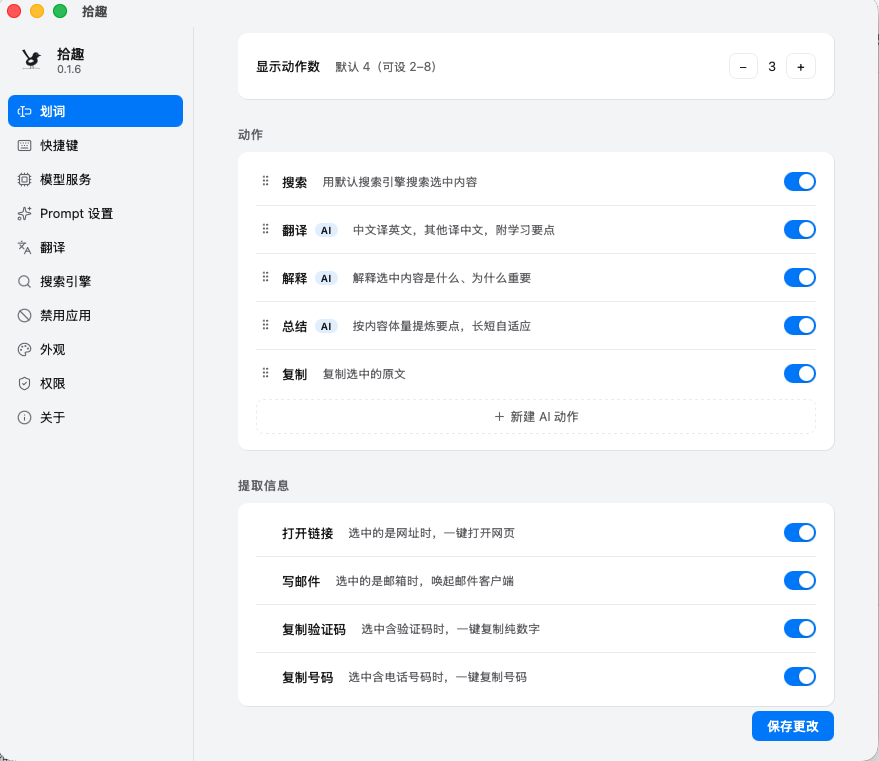Click the description 用默认搜索引擎搜索选中内容
This screenshot has width=879, height=761.
400,182
